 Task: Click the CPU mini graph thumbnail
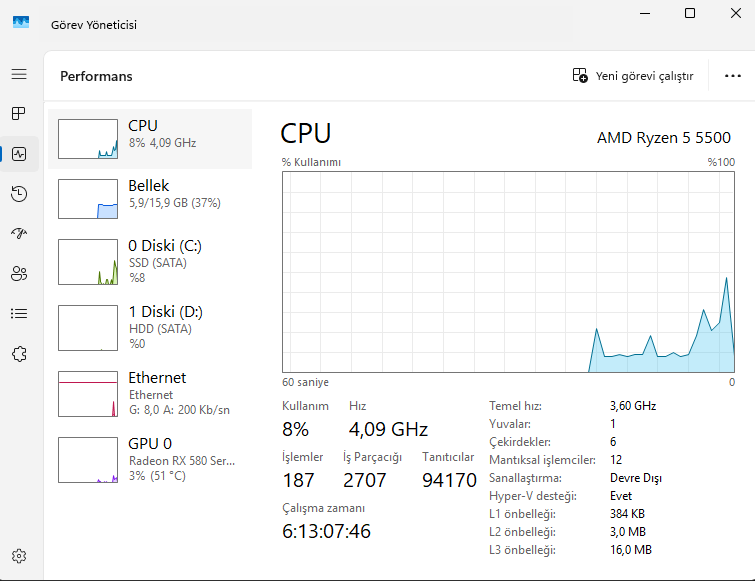tap(88, 139)
